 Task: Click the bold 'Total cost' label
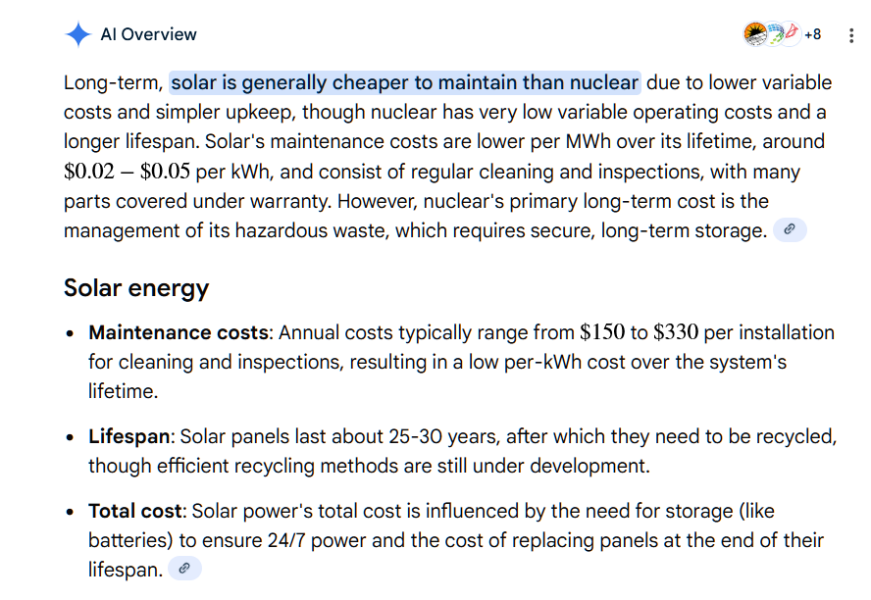point(135,511)
